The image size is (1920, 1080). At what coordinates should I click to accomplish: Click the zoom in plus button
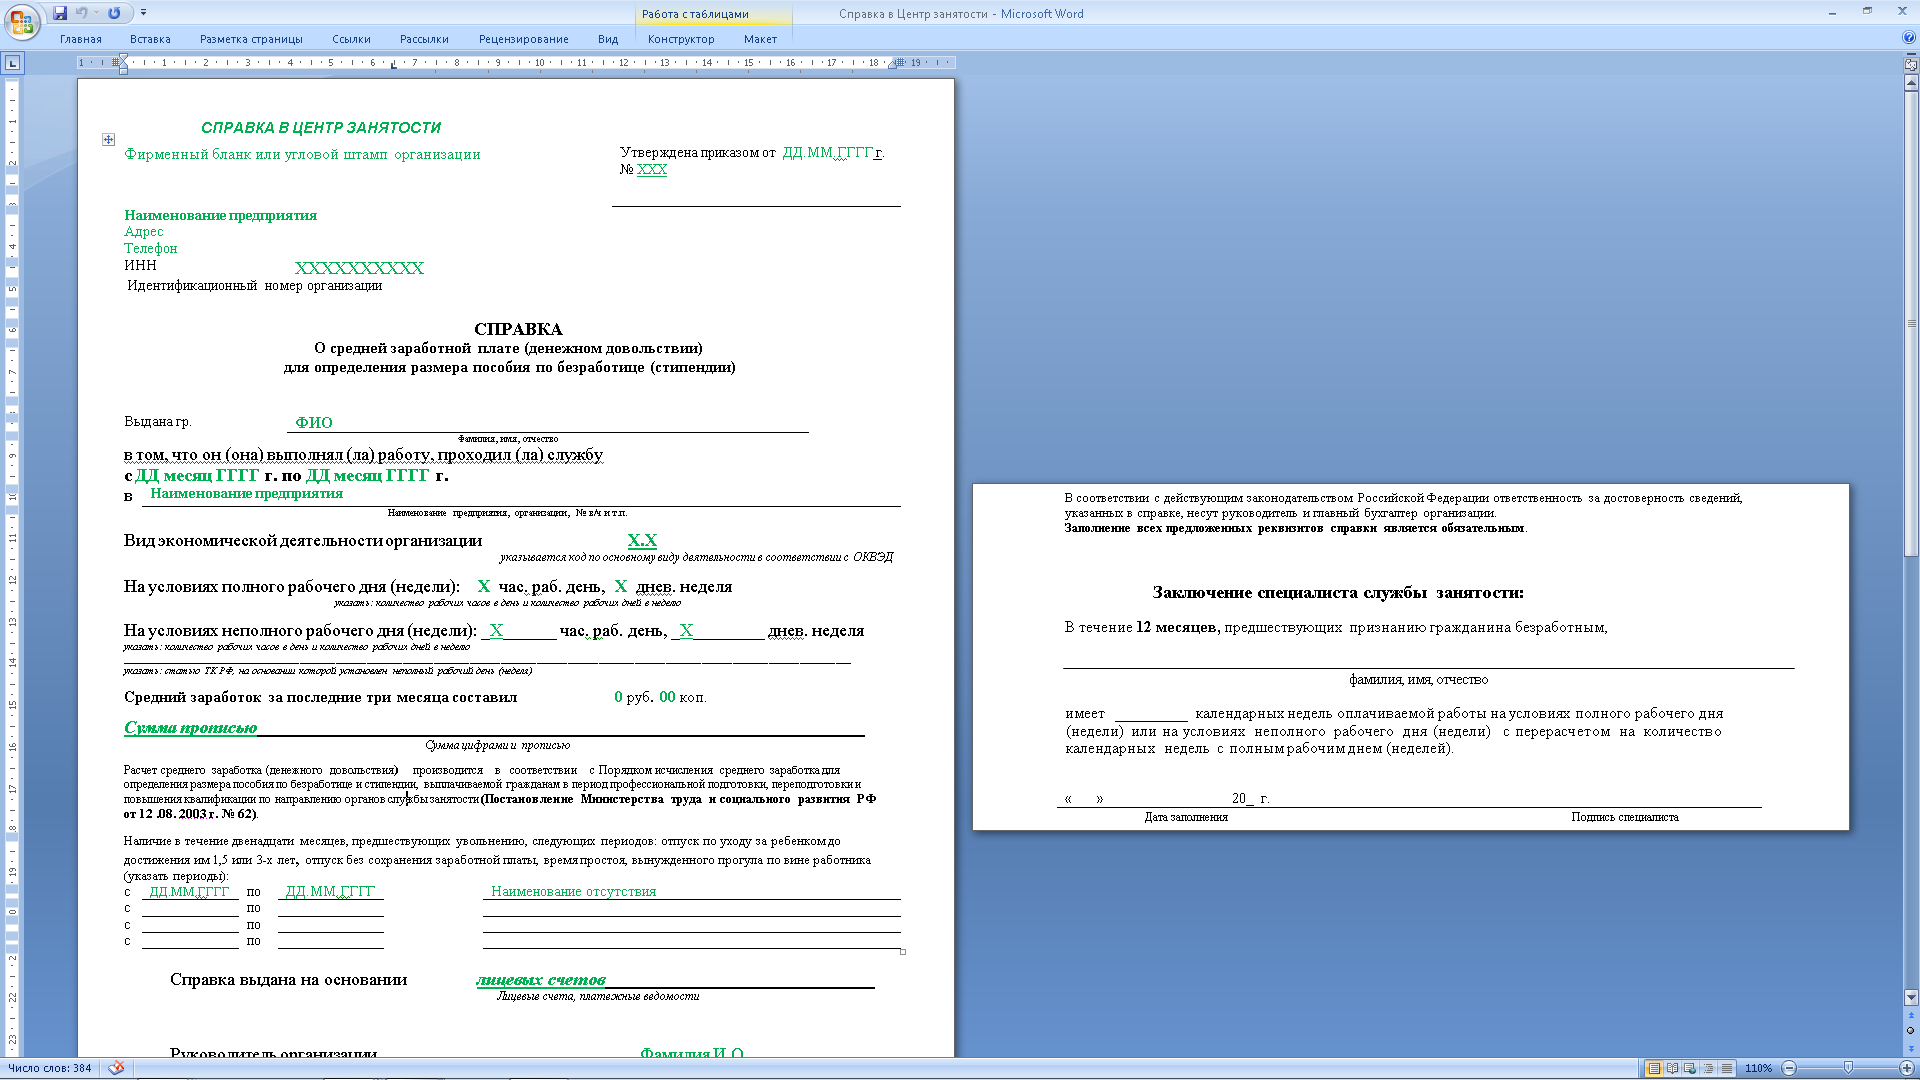[1906, 1068]
